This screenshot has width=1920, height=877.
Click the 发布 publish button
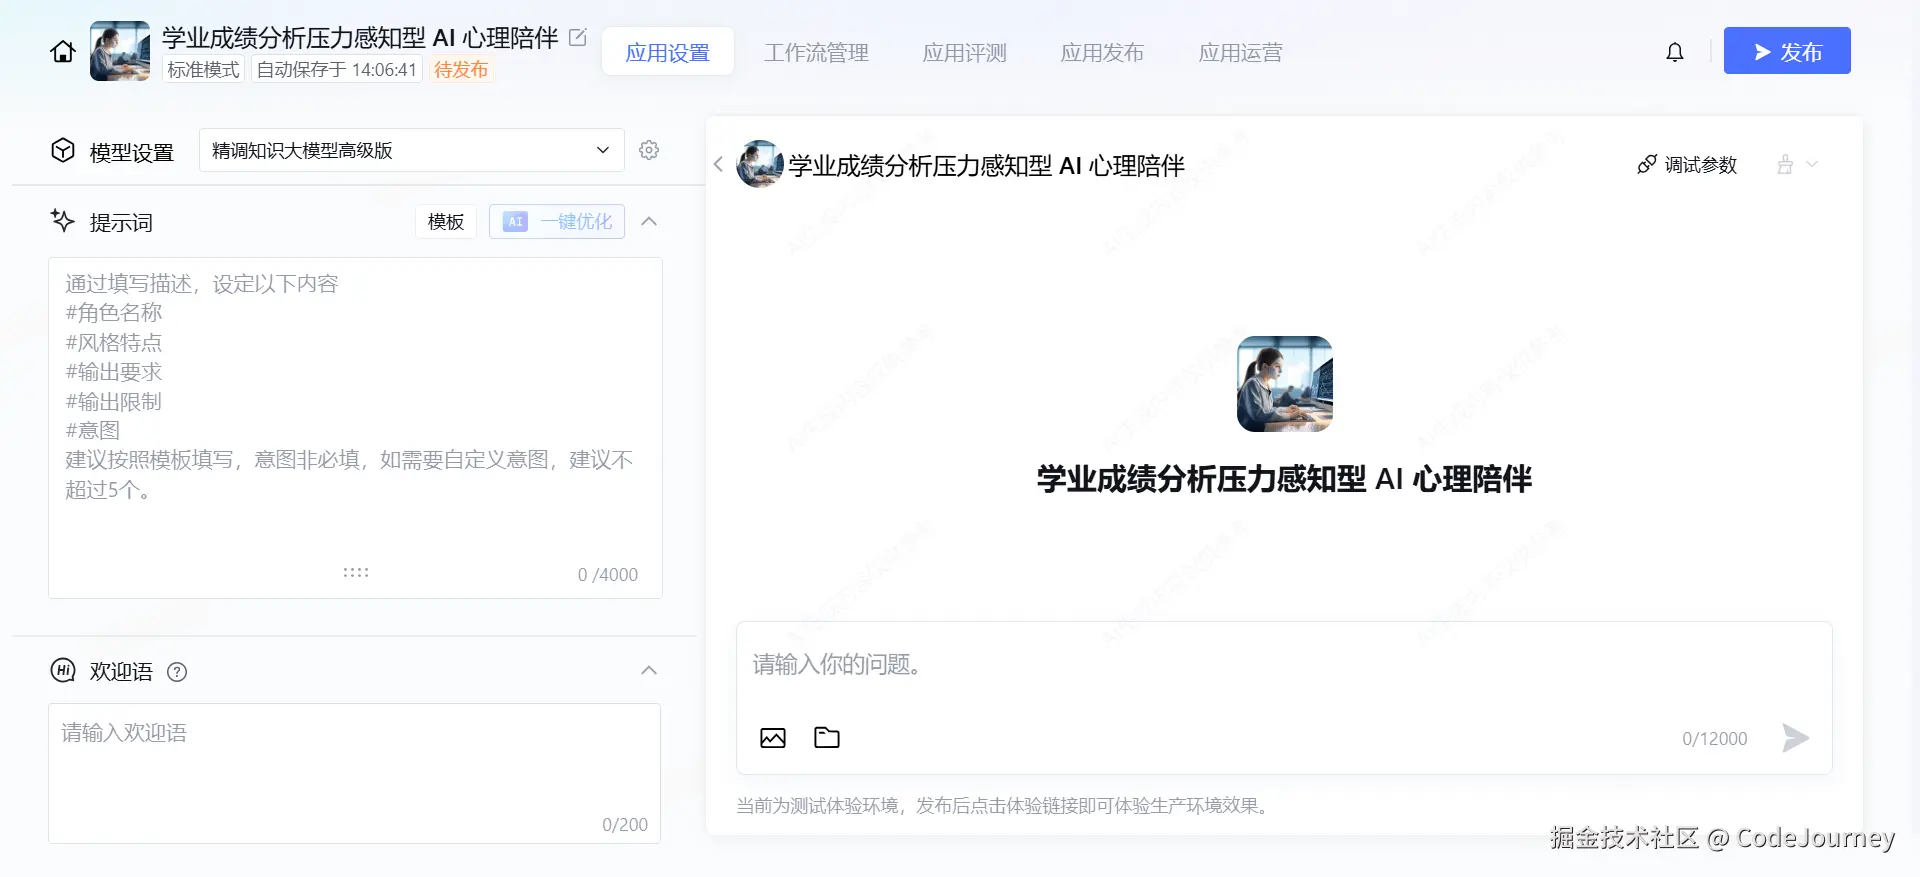pyautogui.click(x=1787, y=51)
